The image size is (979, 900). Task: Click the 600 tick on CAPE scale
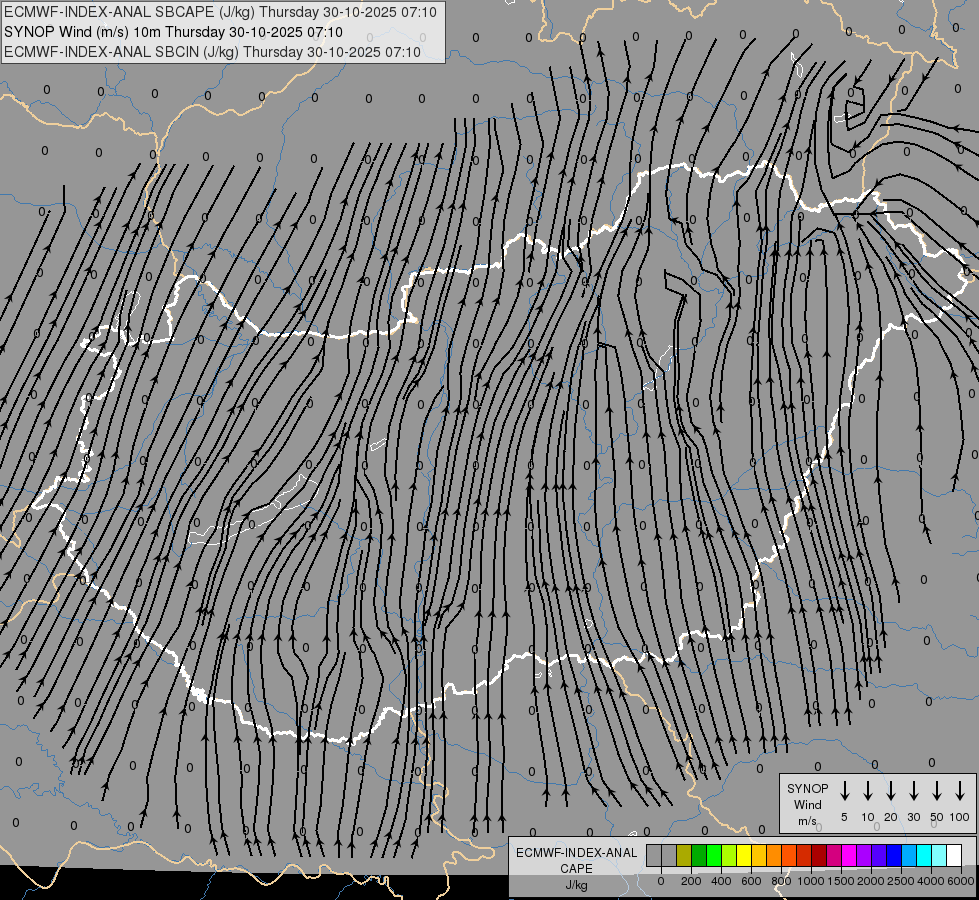(751, 881)
